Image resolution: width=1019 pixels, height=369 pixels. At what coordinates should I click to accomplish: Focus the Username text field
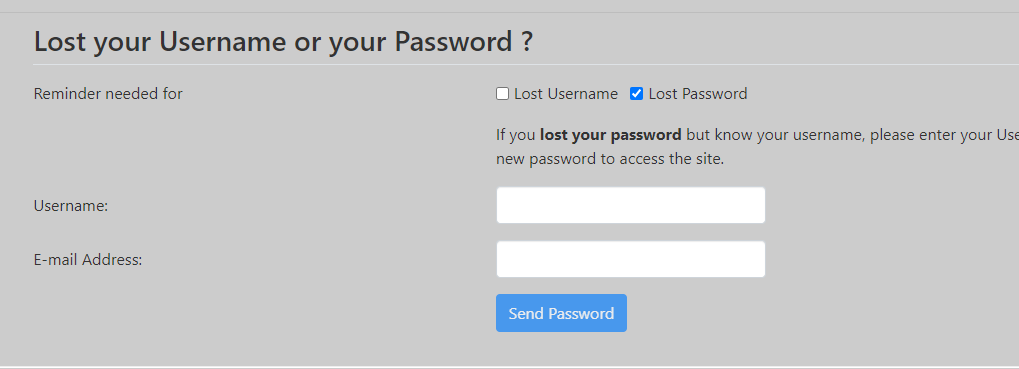(630, 205)
